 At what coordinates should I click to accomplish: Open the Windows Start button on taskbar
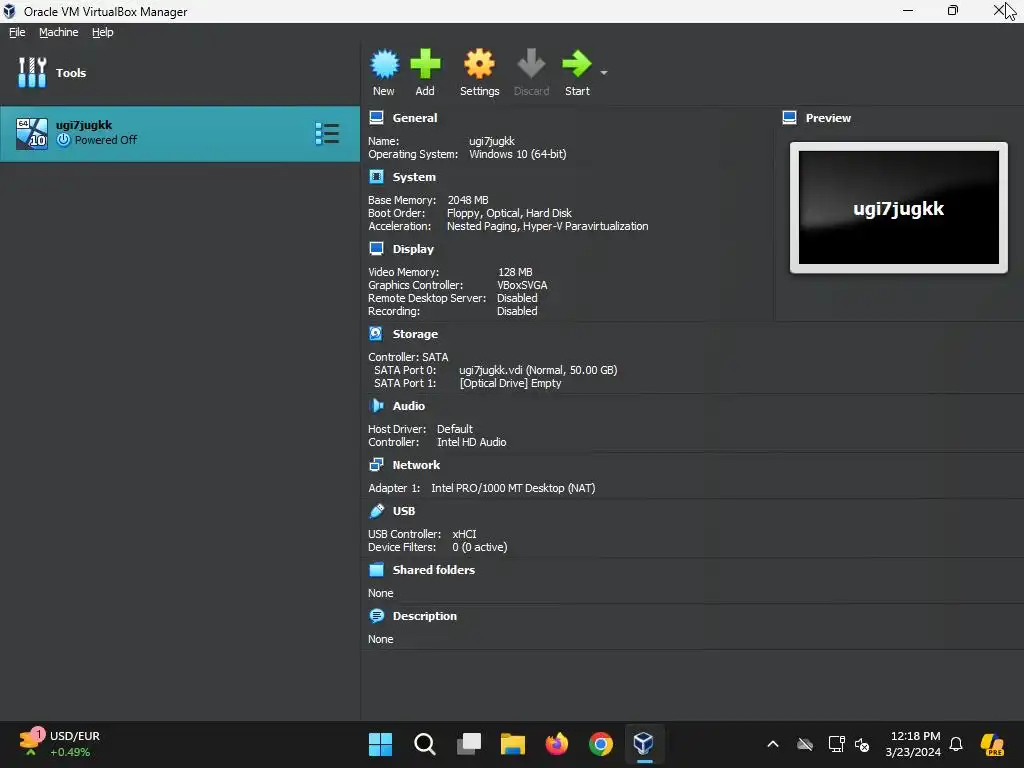(380, 744)
